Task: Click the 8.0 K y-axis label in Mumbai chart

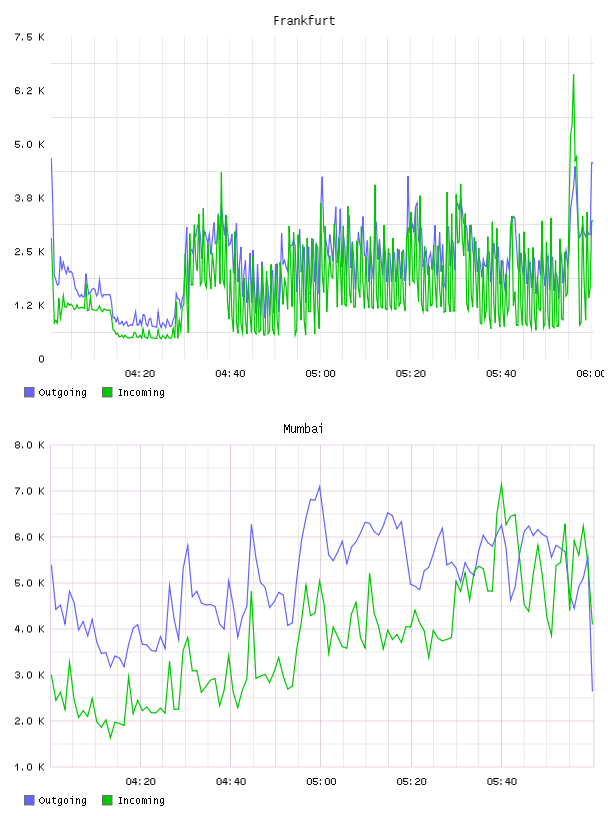Action: tap(29, 445)
